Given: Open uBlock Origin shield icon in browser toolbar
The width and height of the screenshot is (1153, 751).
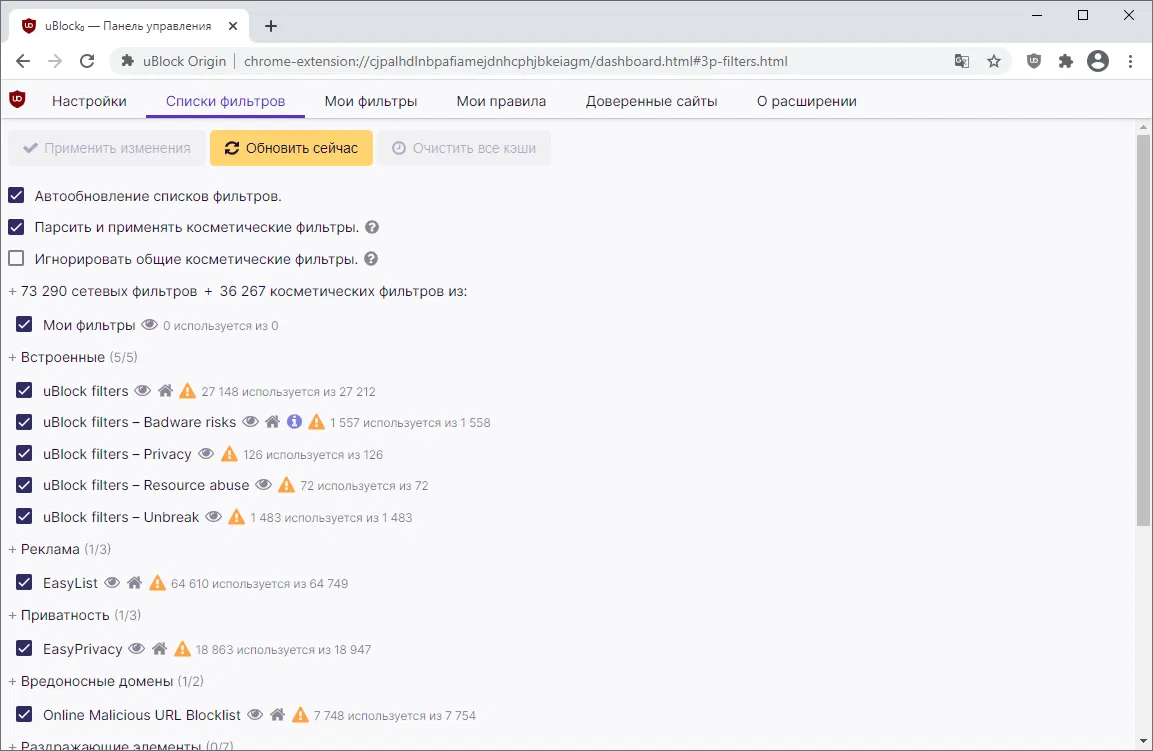Looking at the screenshot, I should [x=1034, y=62].
